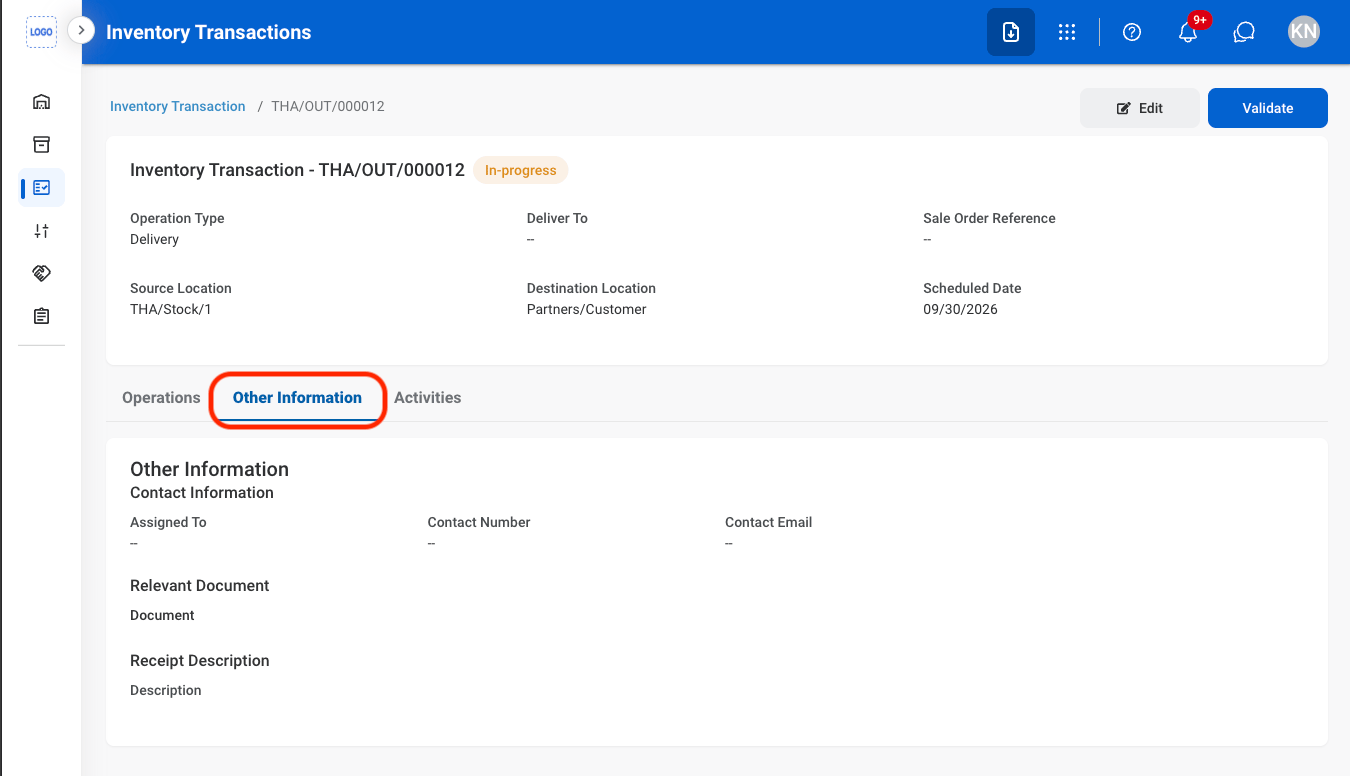This screenshot has width=1350, height=776.
Task: Expand the sidebar with the chevron button
Action: click(x=81, y=31)
